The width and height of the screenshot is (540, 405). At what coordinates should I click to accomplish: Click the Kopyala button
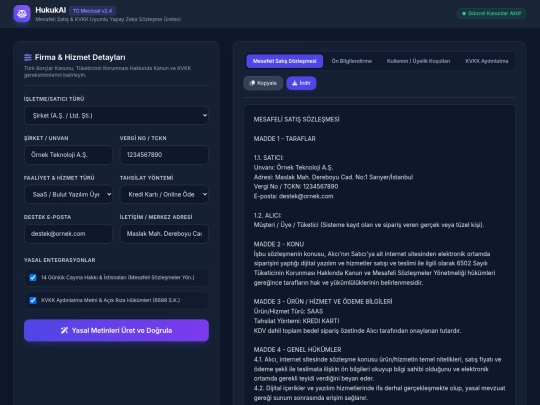263,83
